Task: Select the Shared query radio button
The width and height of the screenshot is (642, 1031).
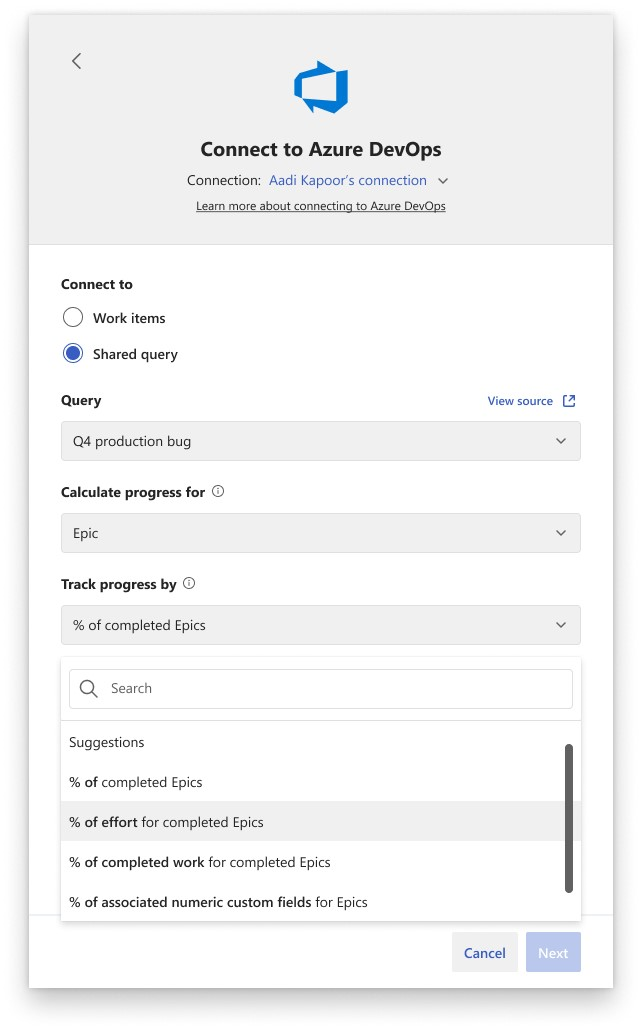Action: (x=73, y=354)
